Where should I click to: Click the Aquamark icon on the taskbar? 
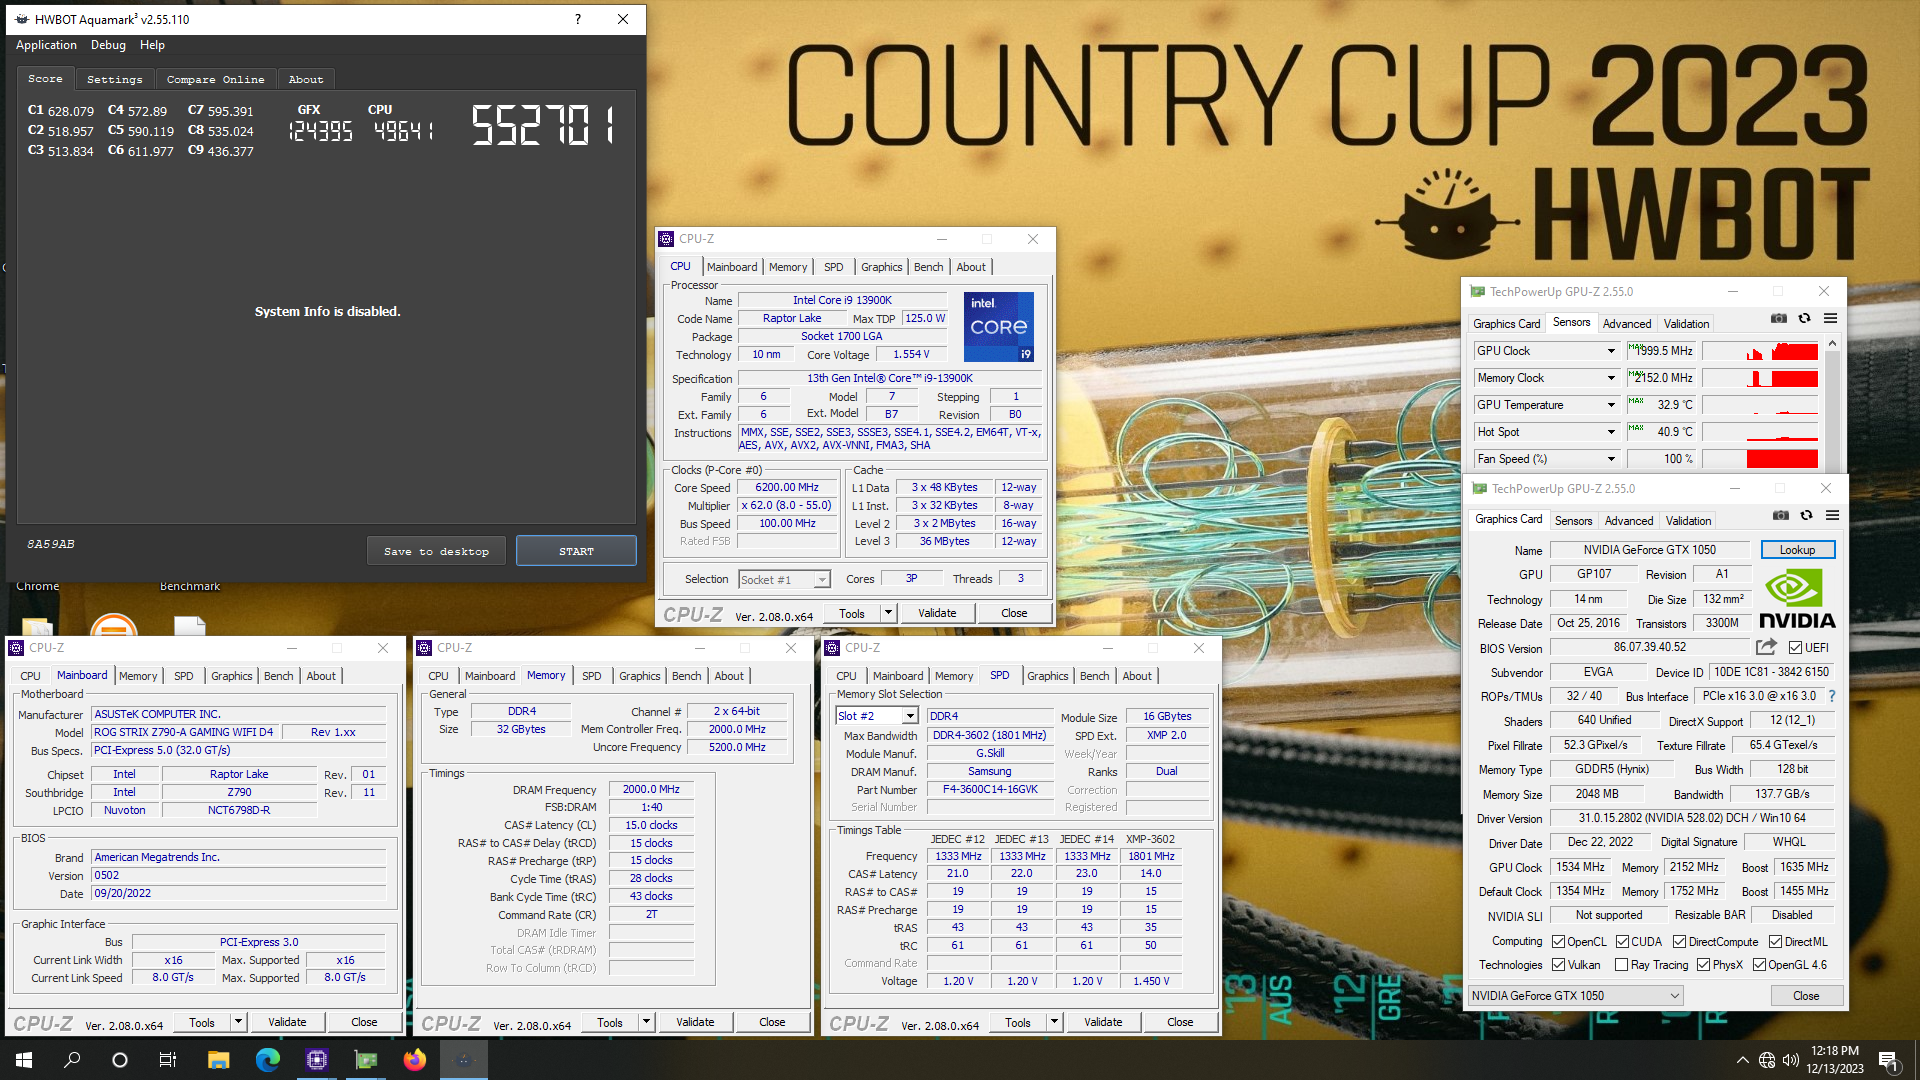[x=464, y=1060]
